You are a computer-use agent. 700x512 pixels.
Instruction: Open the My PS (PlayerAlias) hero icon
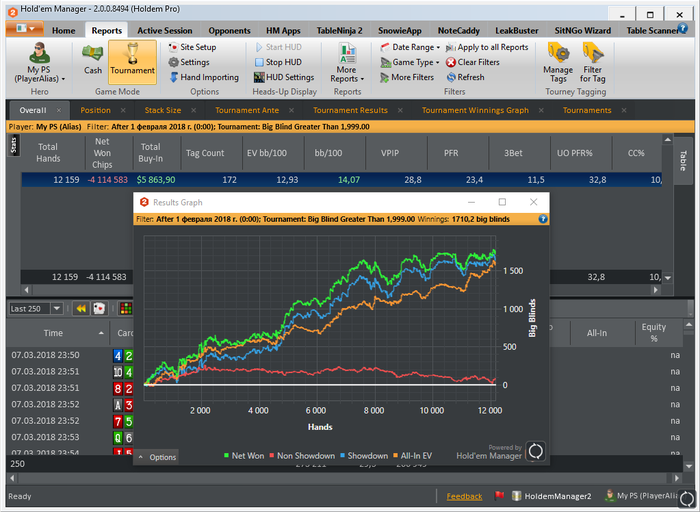pyautogui.click(x=39, y=62)
